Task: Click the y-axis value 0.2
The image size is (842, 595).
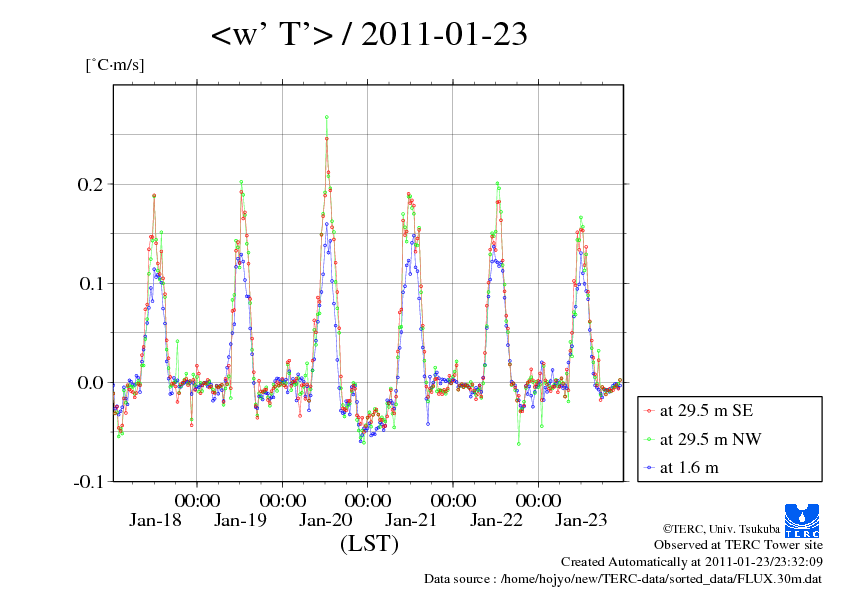Action: coord(90,184)
